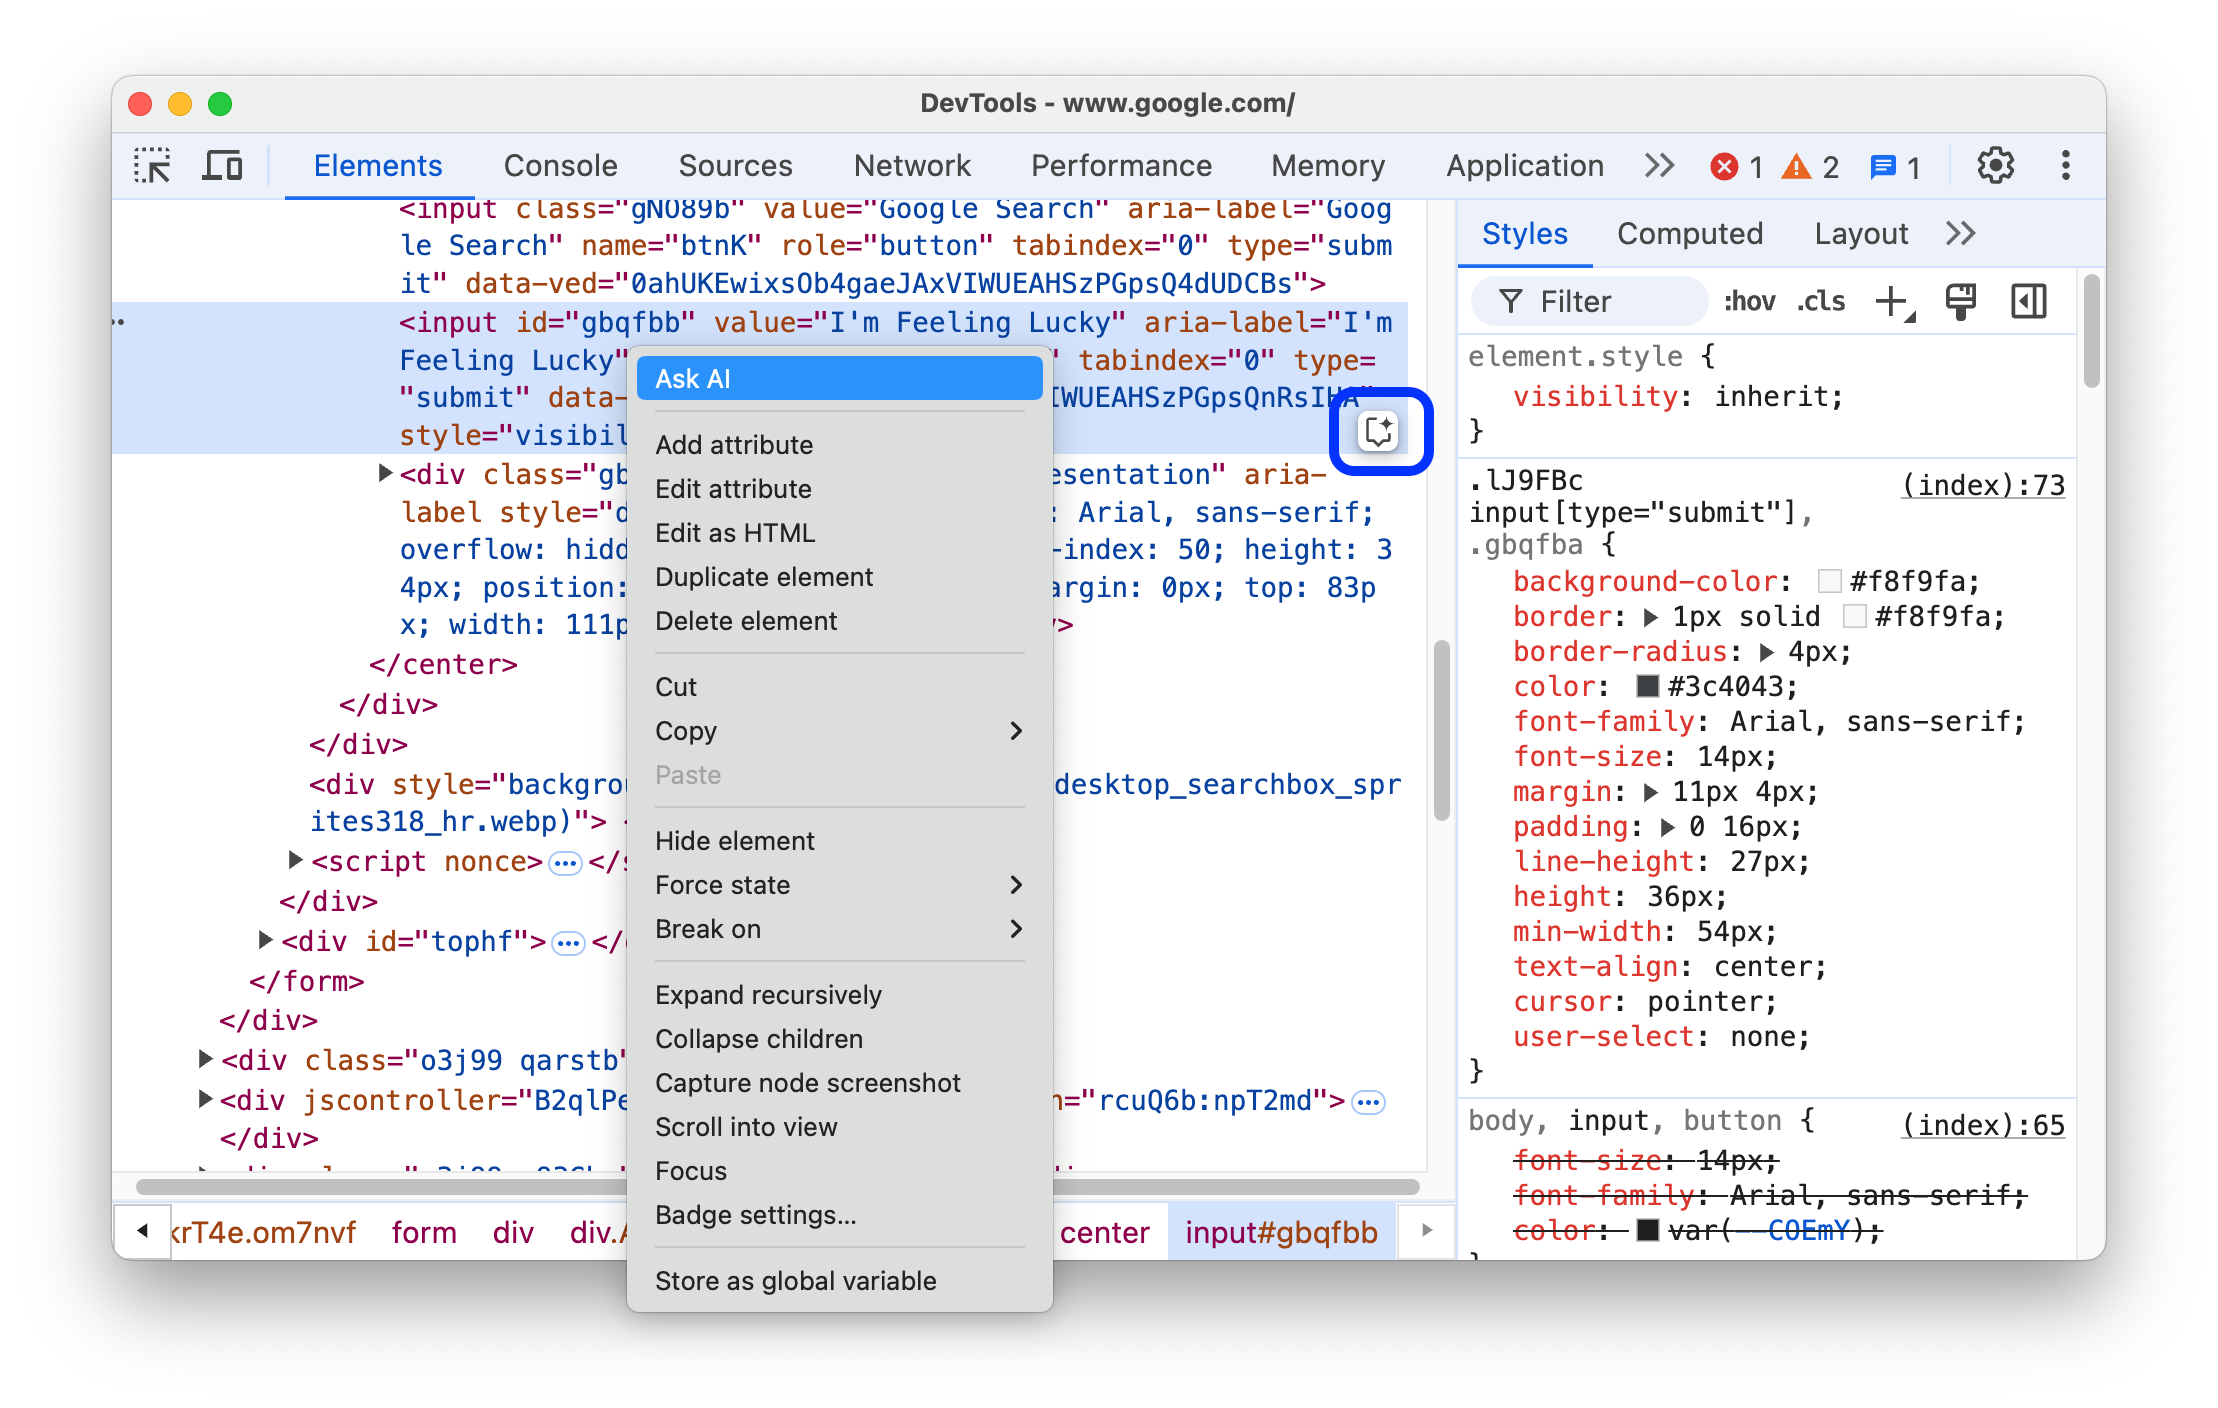The image size is (2218, 1408).
Task: Select Capture node screenshot option
Action: 805,1081
